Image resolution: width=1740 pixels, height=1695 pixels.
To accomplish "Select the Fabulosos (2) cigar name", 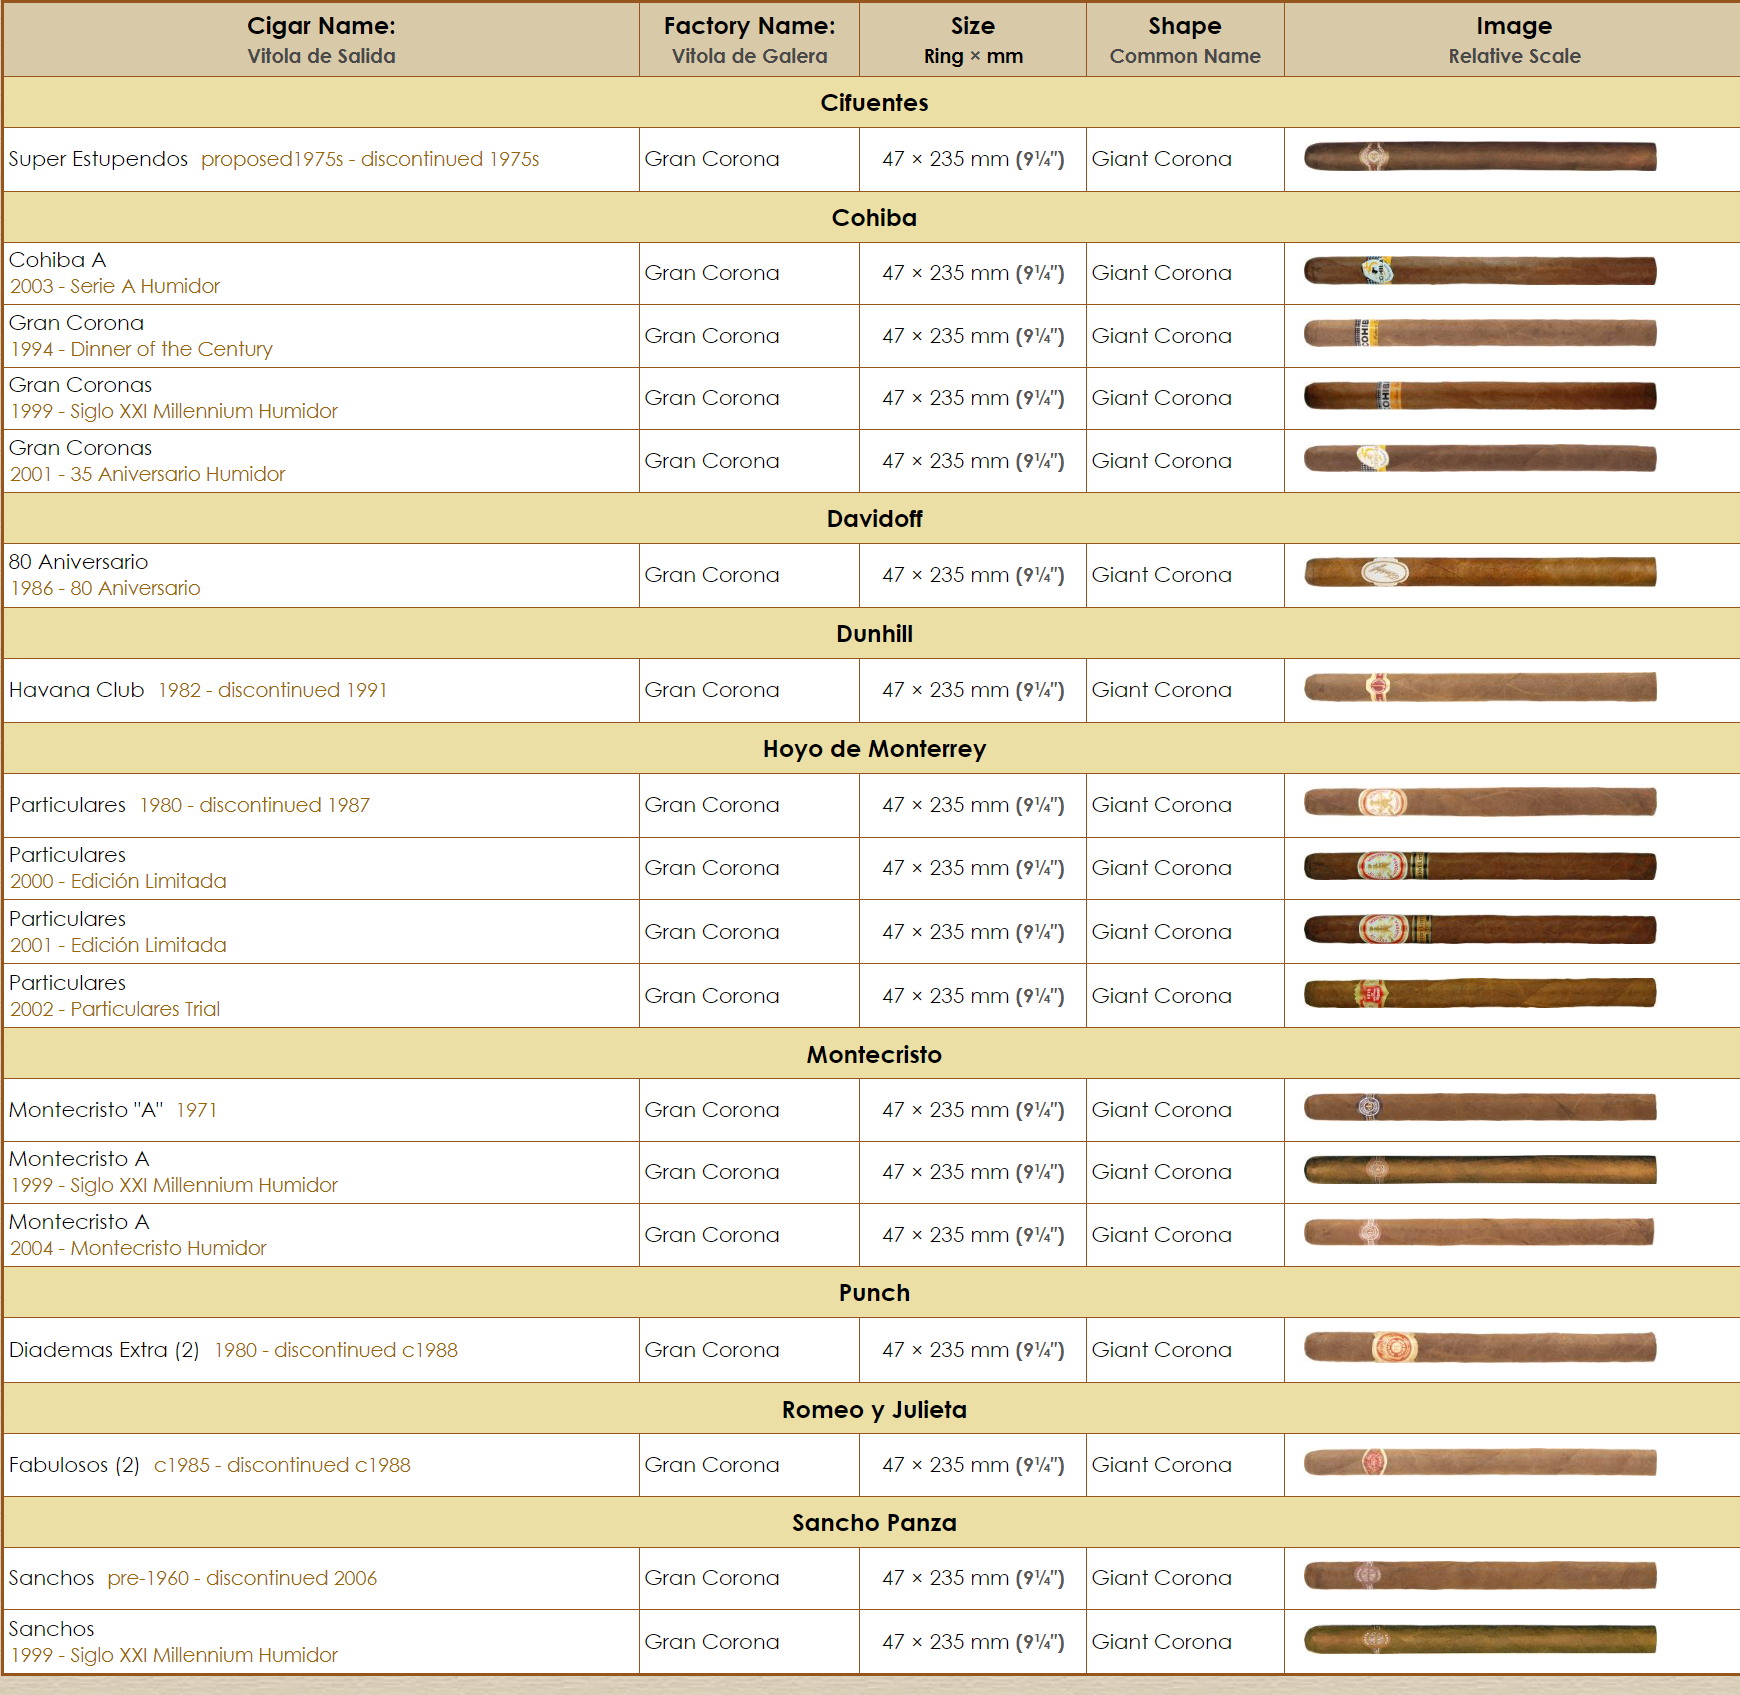I will click(x=74, y=1465).
